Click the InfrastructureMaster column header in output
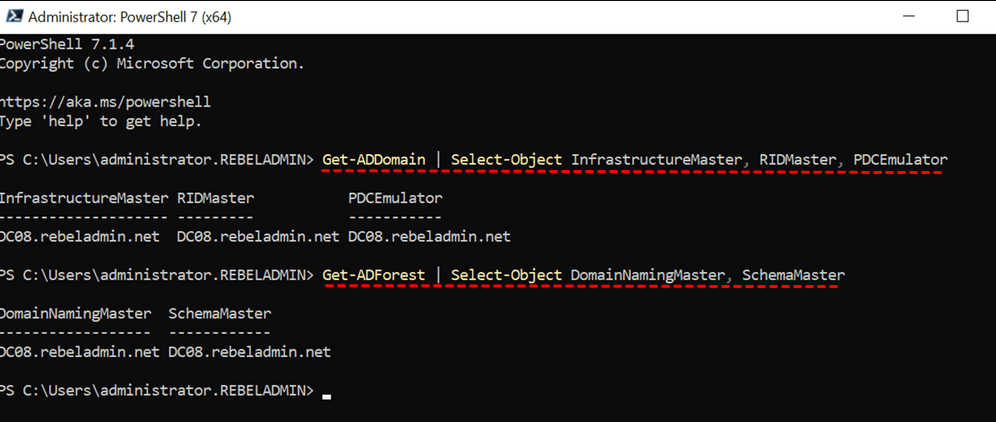Image resolution: width=996 pixels, height=422 pixels. tap(84, 198)
